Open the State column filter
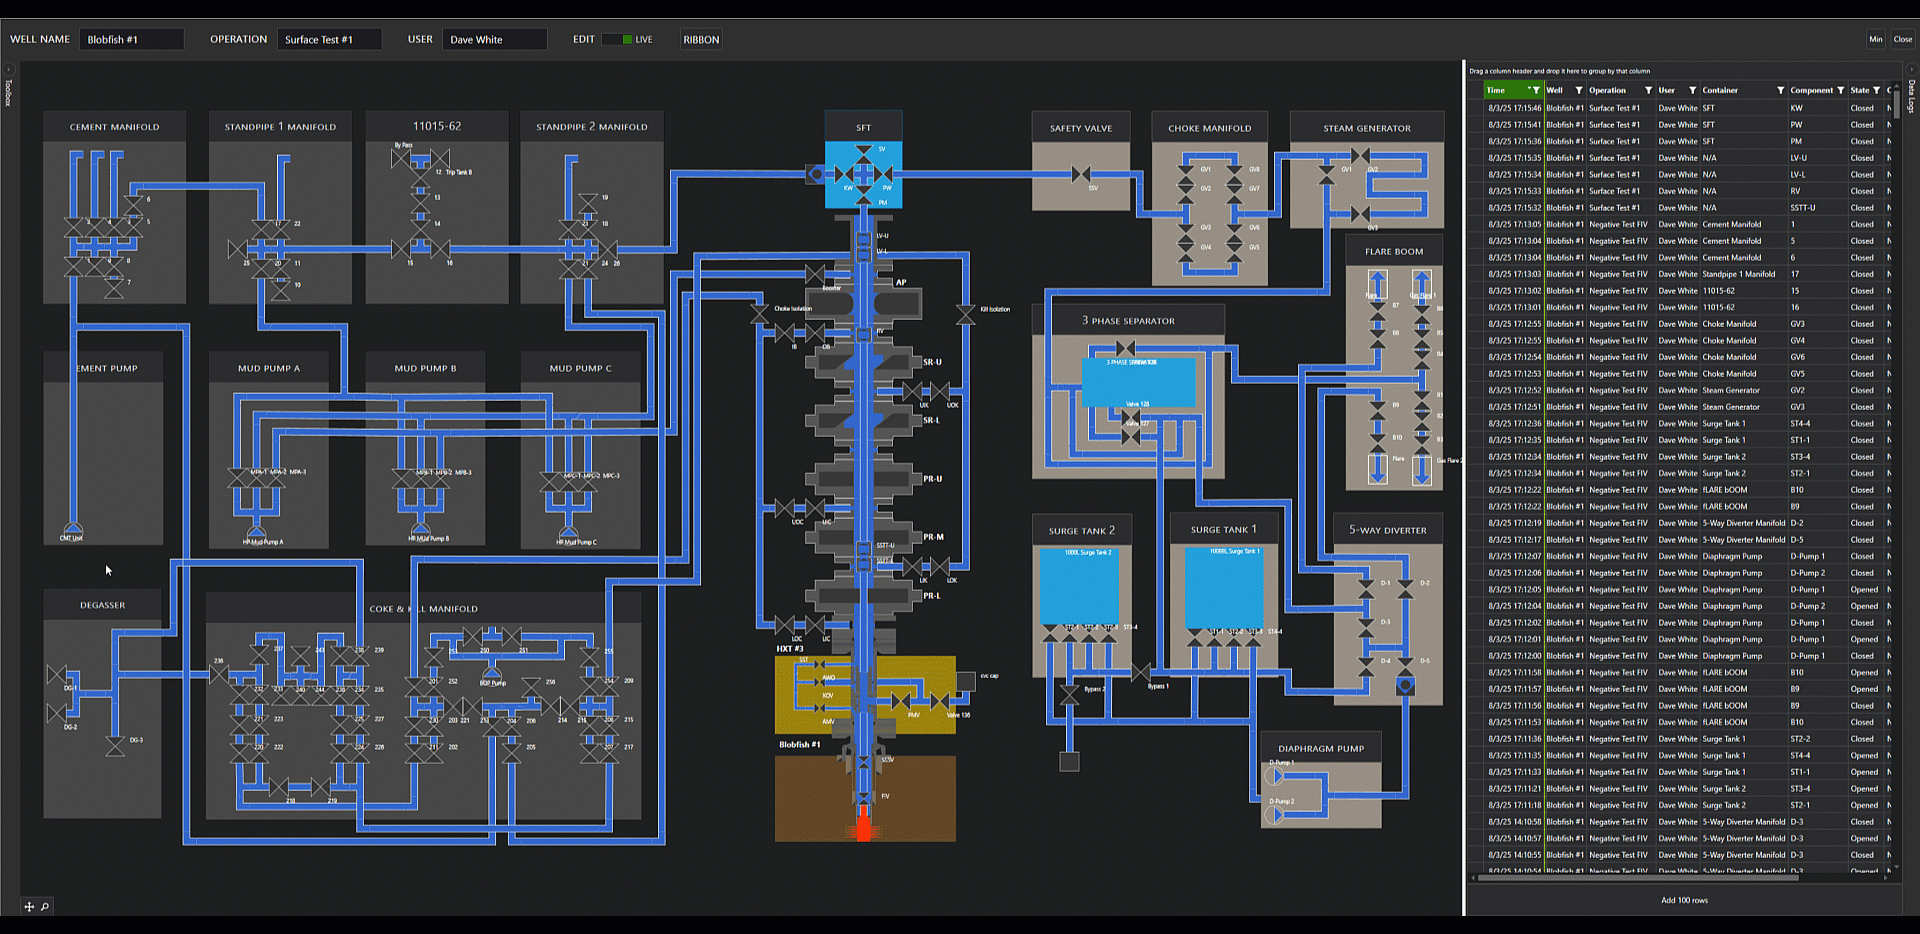The width and height of the screenshot is (1920, 934). pos(1876,90)
